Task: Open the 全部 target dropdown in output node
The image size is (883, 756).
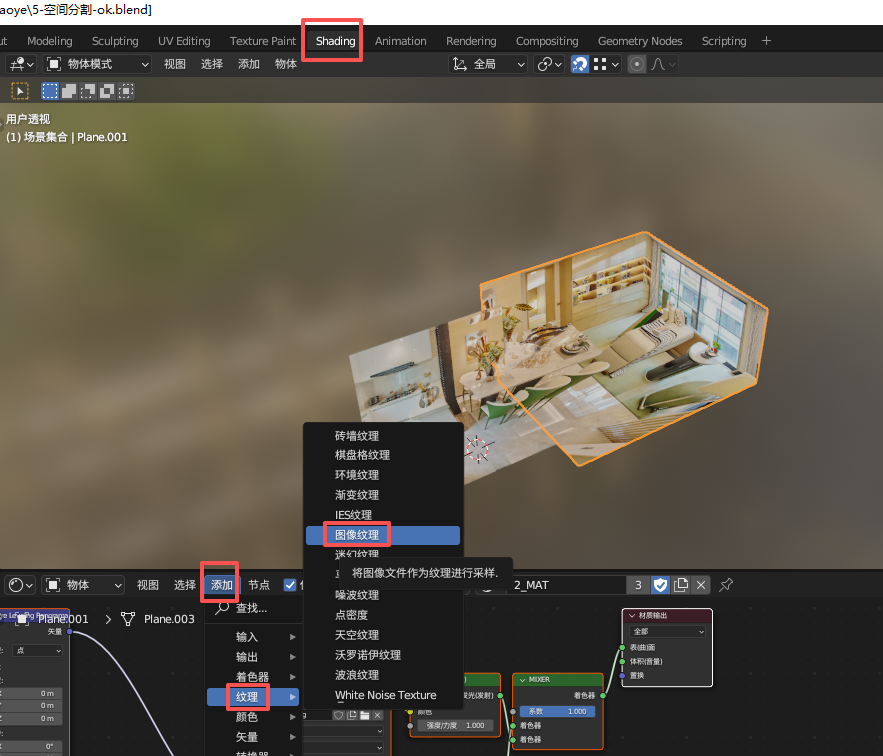Action: pos(668,631)
